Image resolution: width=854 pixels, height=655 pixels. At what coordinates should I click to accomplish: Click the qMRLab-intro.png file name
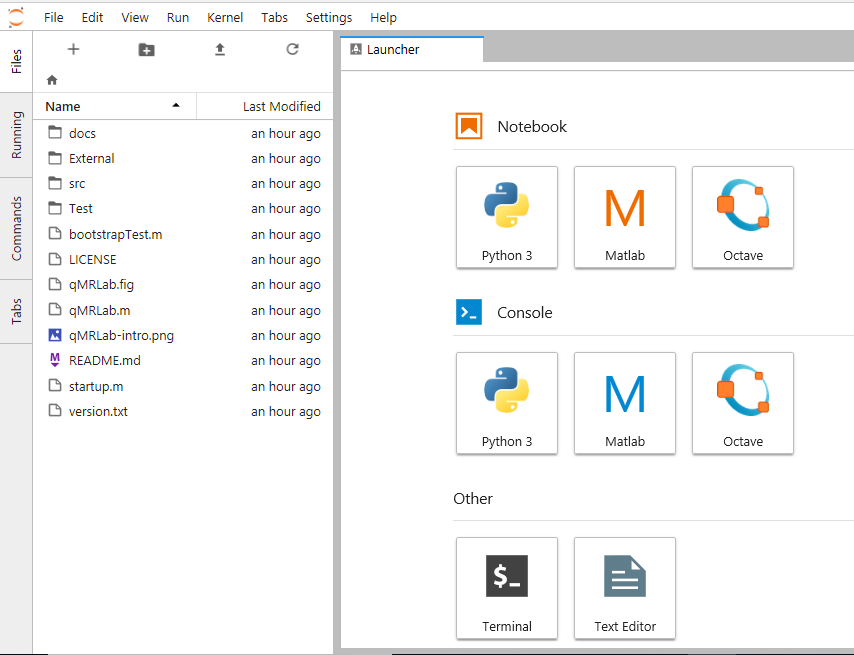point(121,335)
